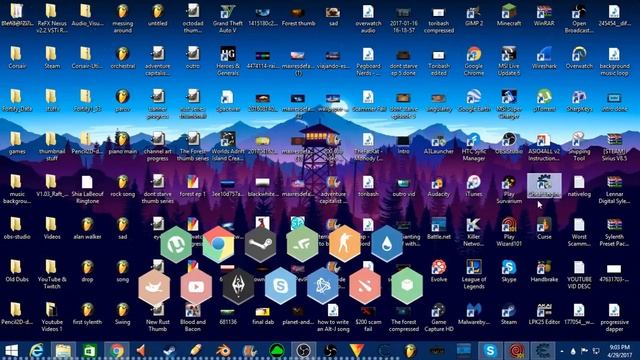
Task: Open the Corsair folder
Action: tap(16, 58)
